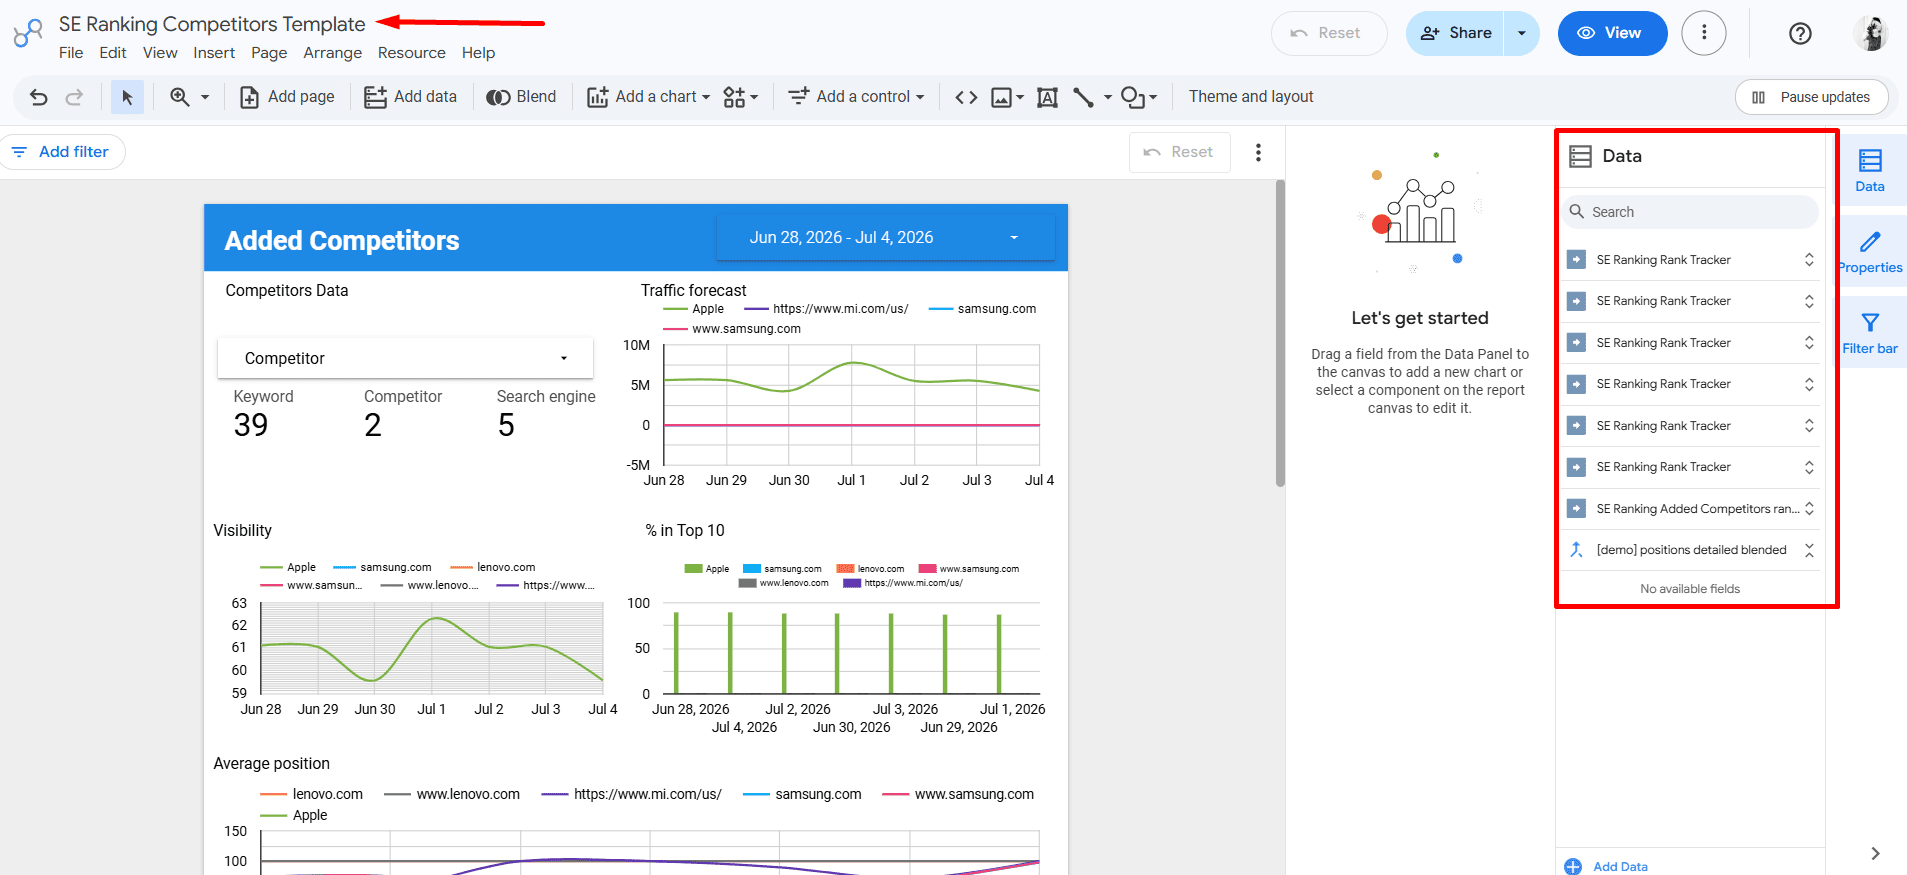This screenshot has width=1907, height=875.
Task: Open the Share options dropdown arrow
Action: [1522, 33]
